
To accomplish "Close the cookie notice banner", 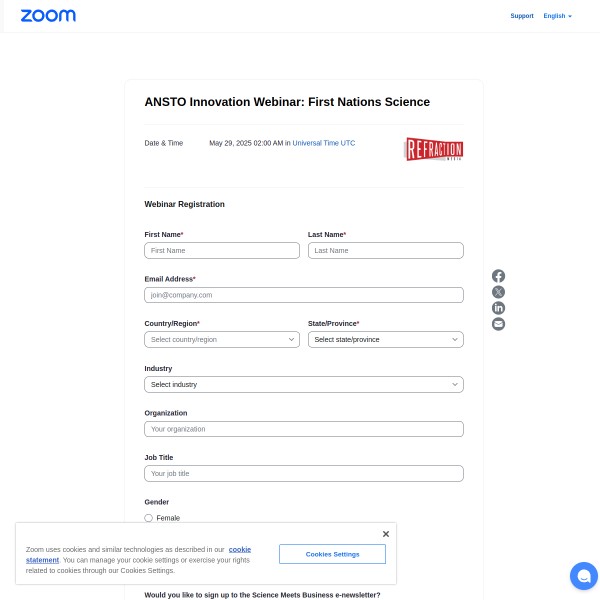I will 386,534.
